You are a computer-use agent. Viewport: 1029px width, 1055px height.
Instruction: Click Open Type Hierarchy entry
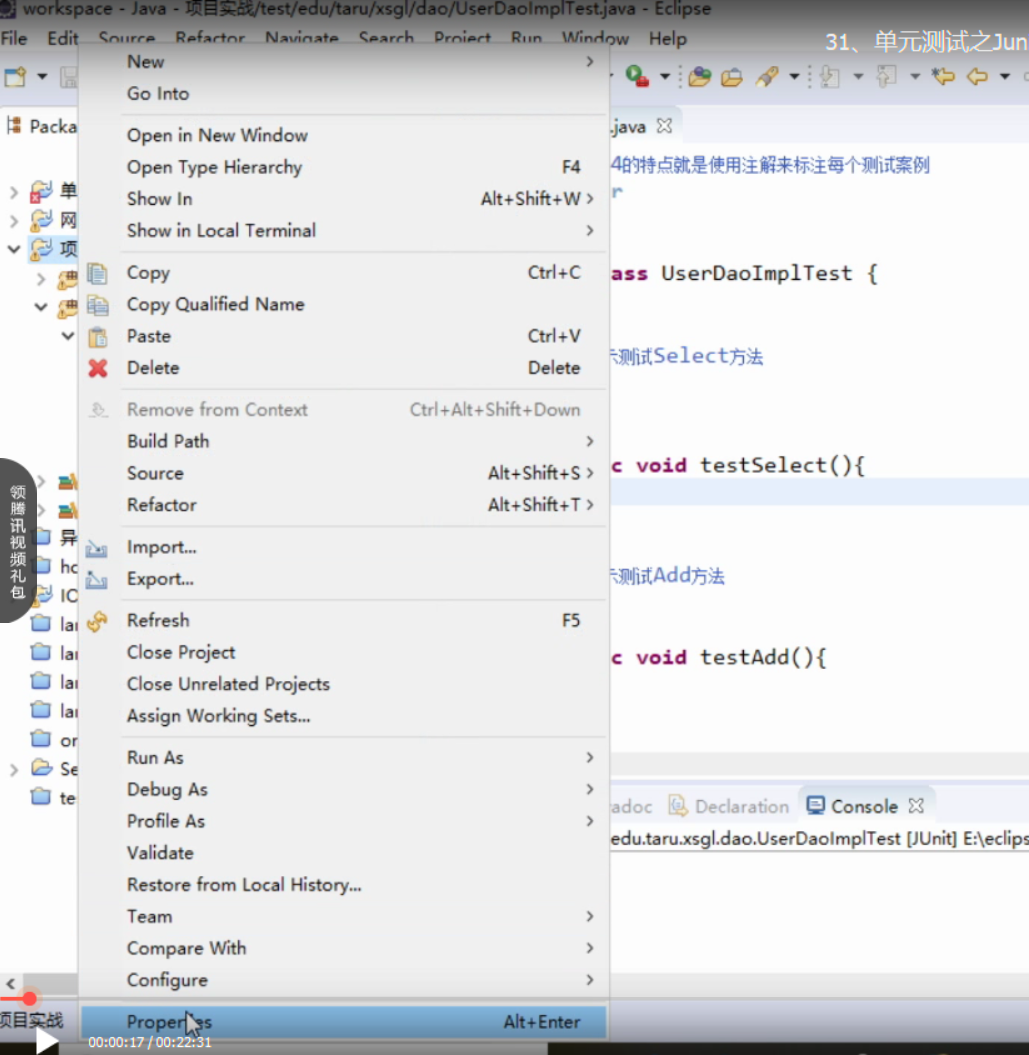[343, 167]
